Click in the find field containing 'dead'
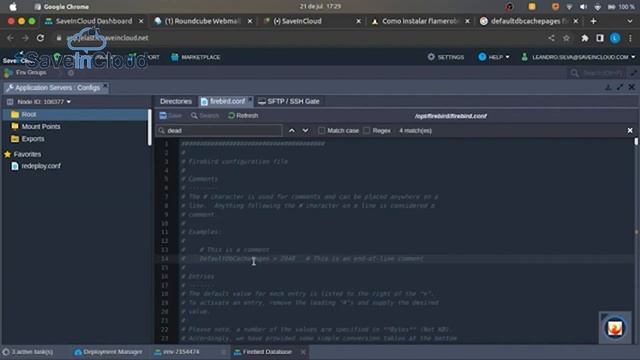640x360 pixels. tap(219, 131)
